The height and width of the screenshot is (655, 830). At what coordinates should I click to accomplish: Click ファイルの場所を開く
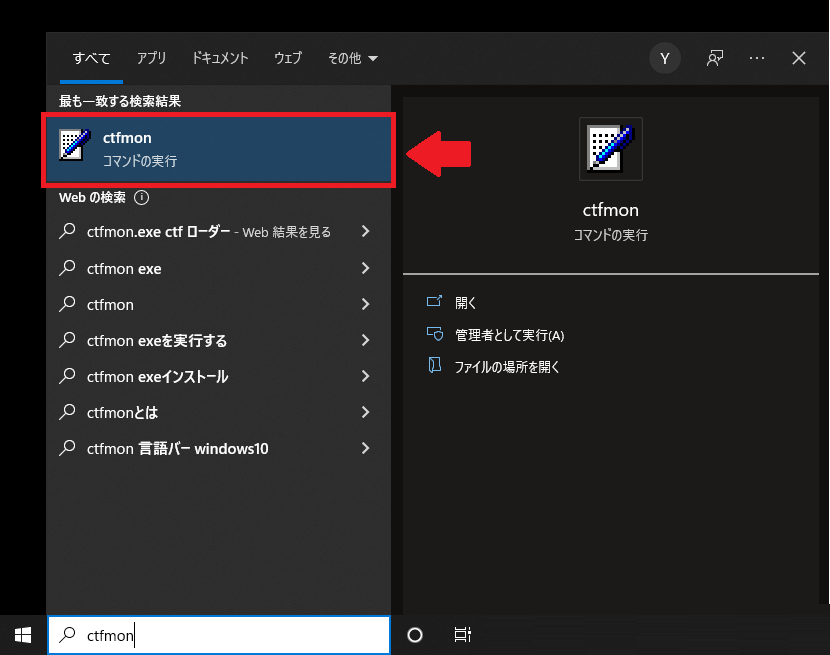click(507, 367)
